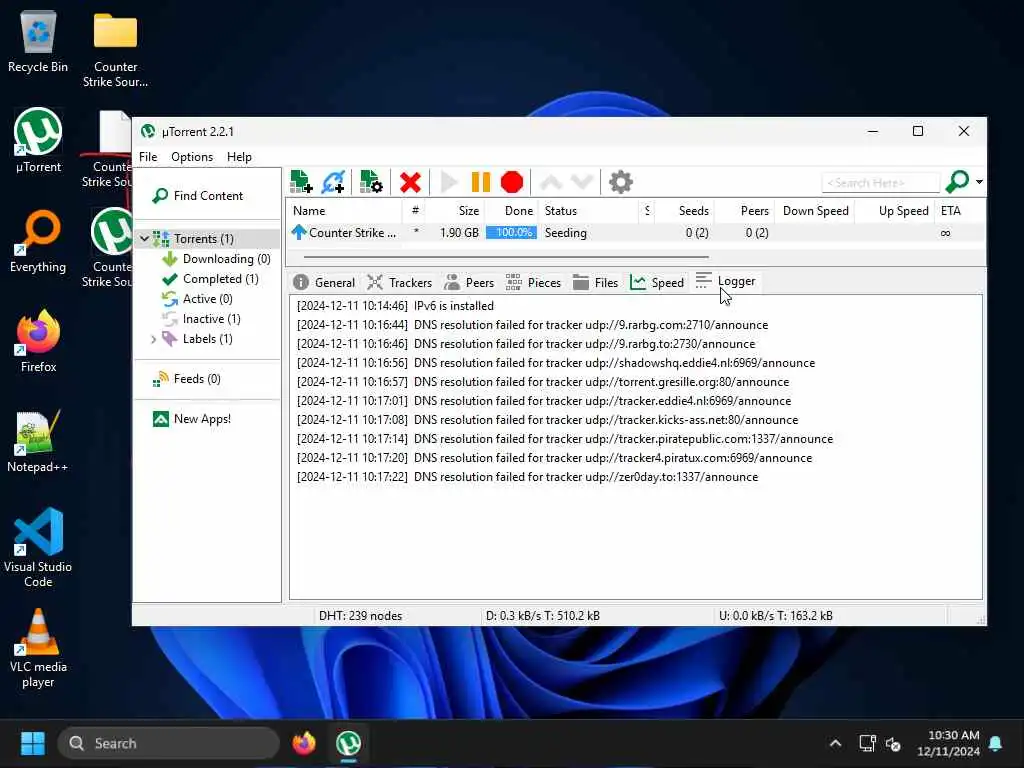The image size is (1024, 768).
Task: Open the File menu
Action: tap(148, 157)
